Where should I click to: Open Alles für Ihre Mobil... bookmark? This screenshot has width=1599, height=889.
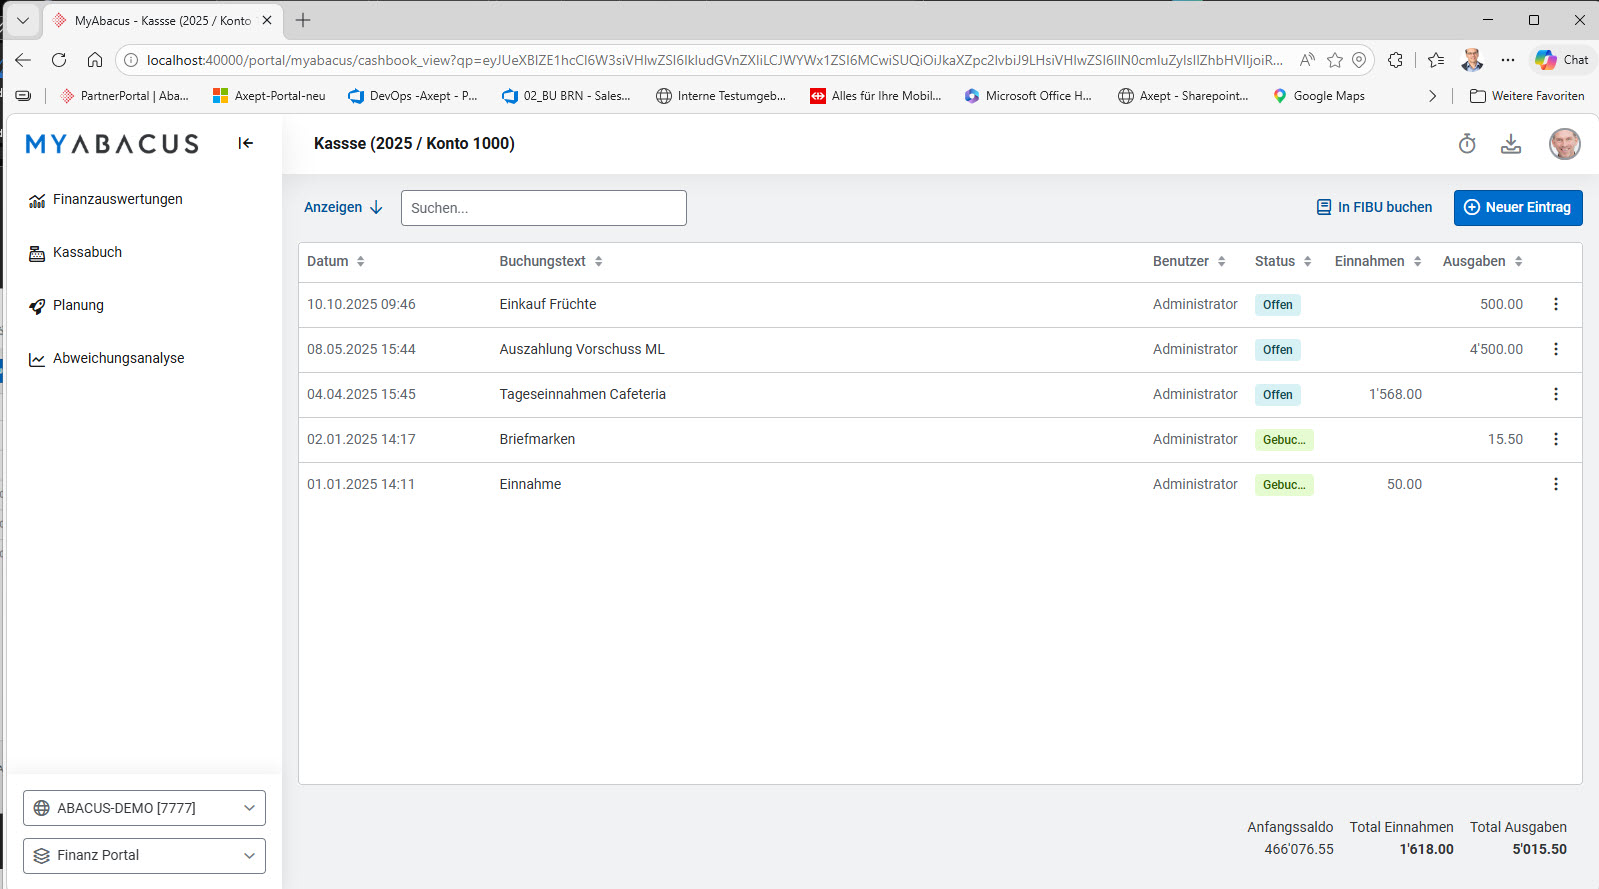[876, 96]
